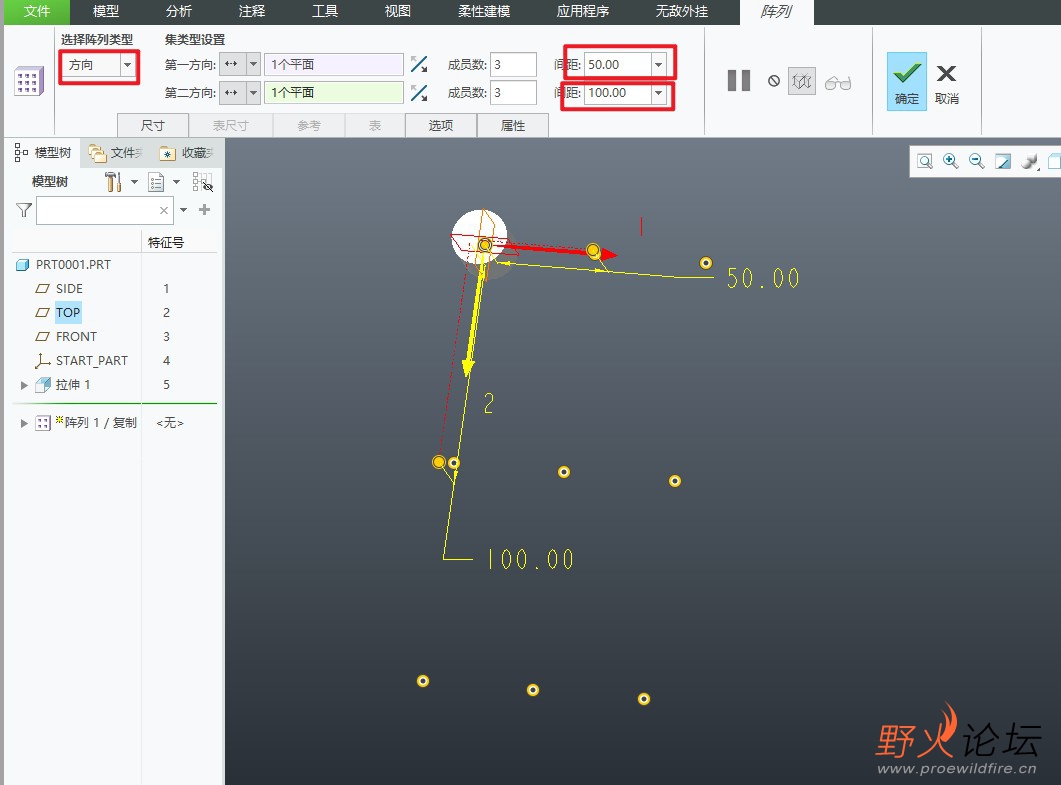Click the 100.00 dimension in viewport
Image resolution: width=1061 pixels, height=785 pixels.
(530, 560)
